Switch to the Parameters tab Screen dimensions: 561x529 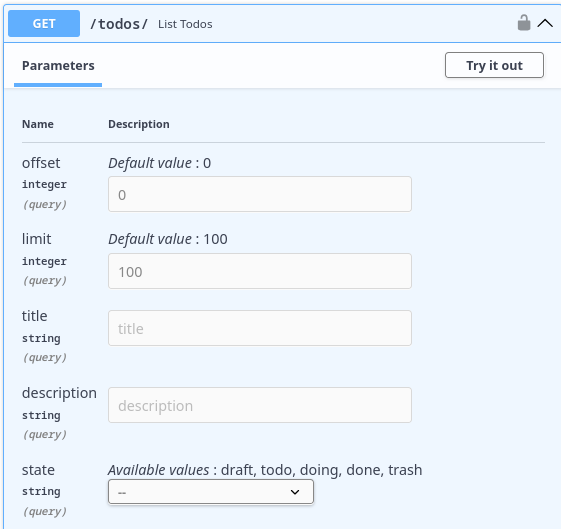tap(58, 66)
